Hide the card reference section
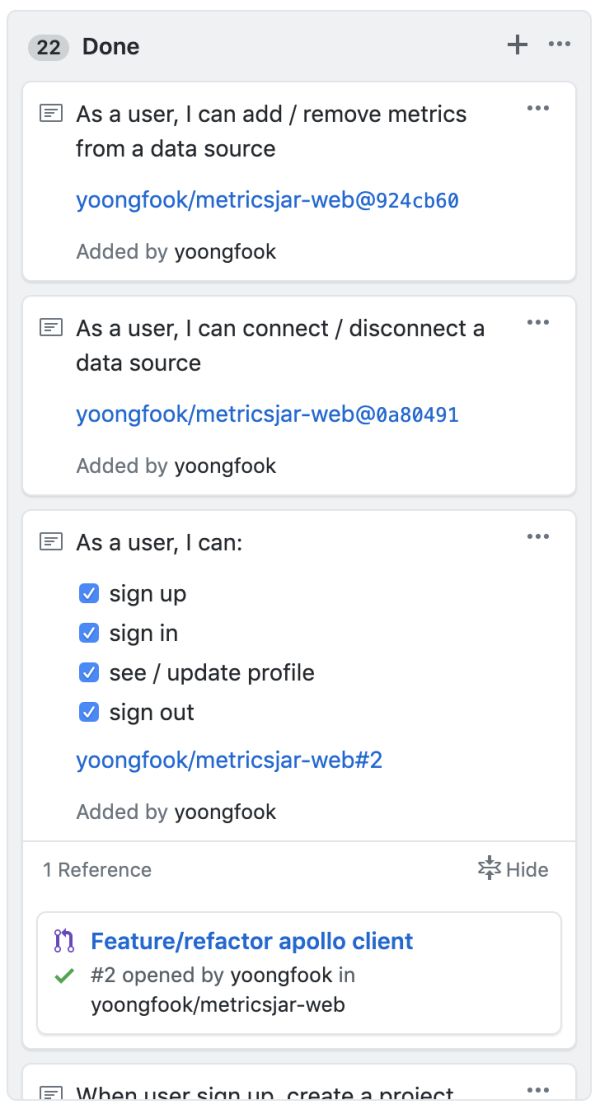Screen dimensions: 600x1109 pyautogui.click(x=514, y=869)
